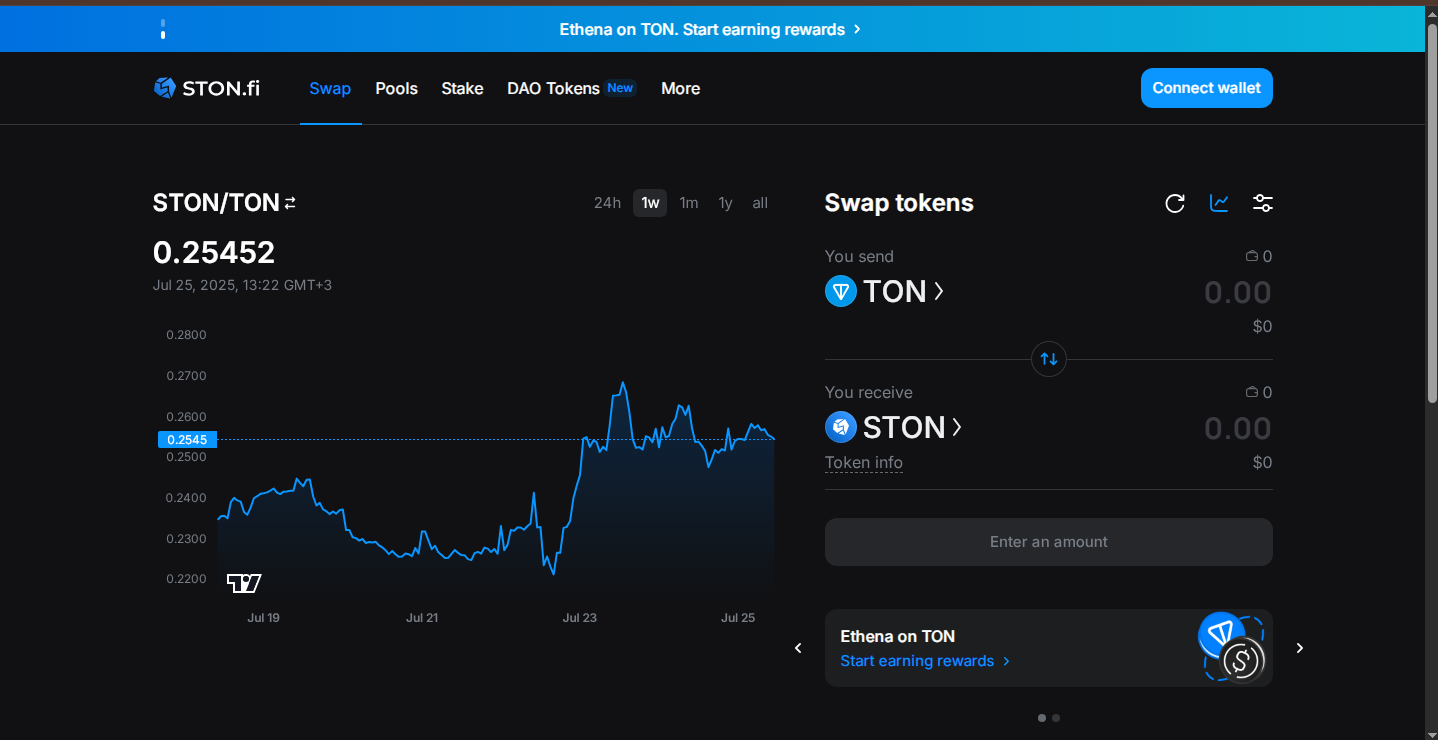Click the 0.2545 price marker on chart
The width and height of the screenshot is (1438, 740).
point(187,439)
